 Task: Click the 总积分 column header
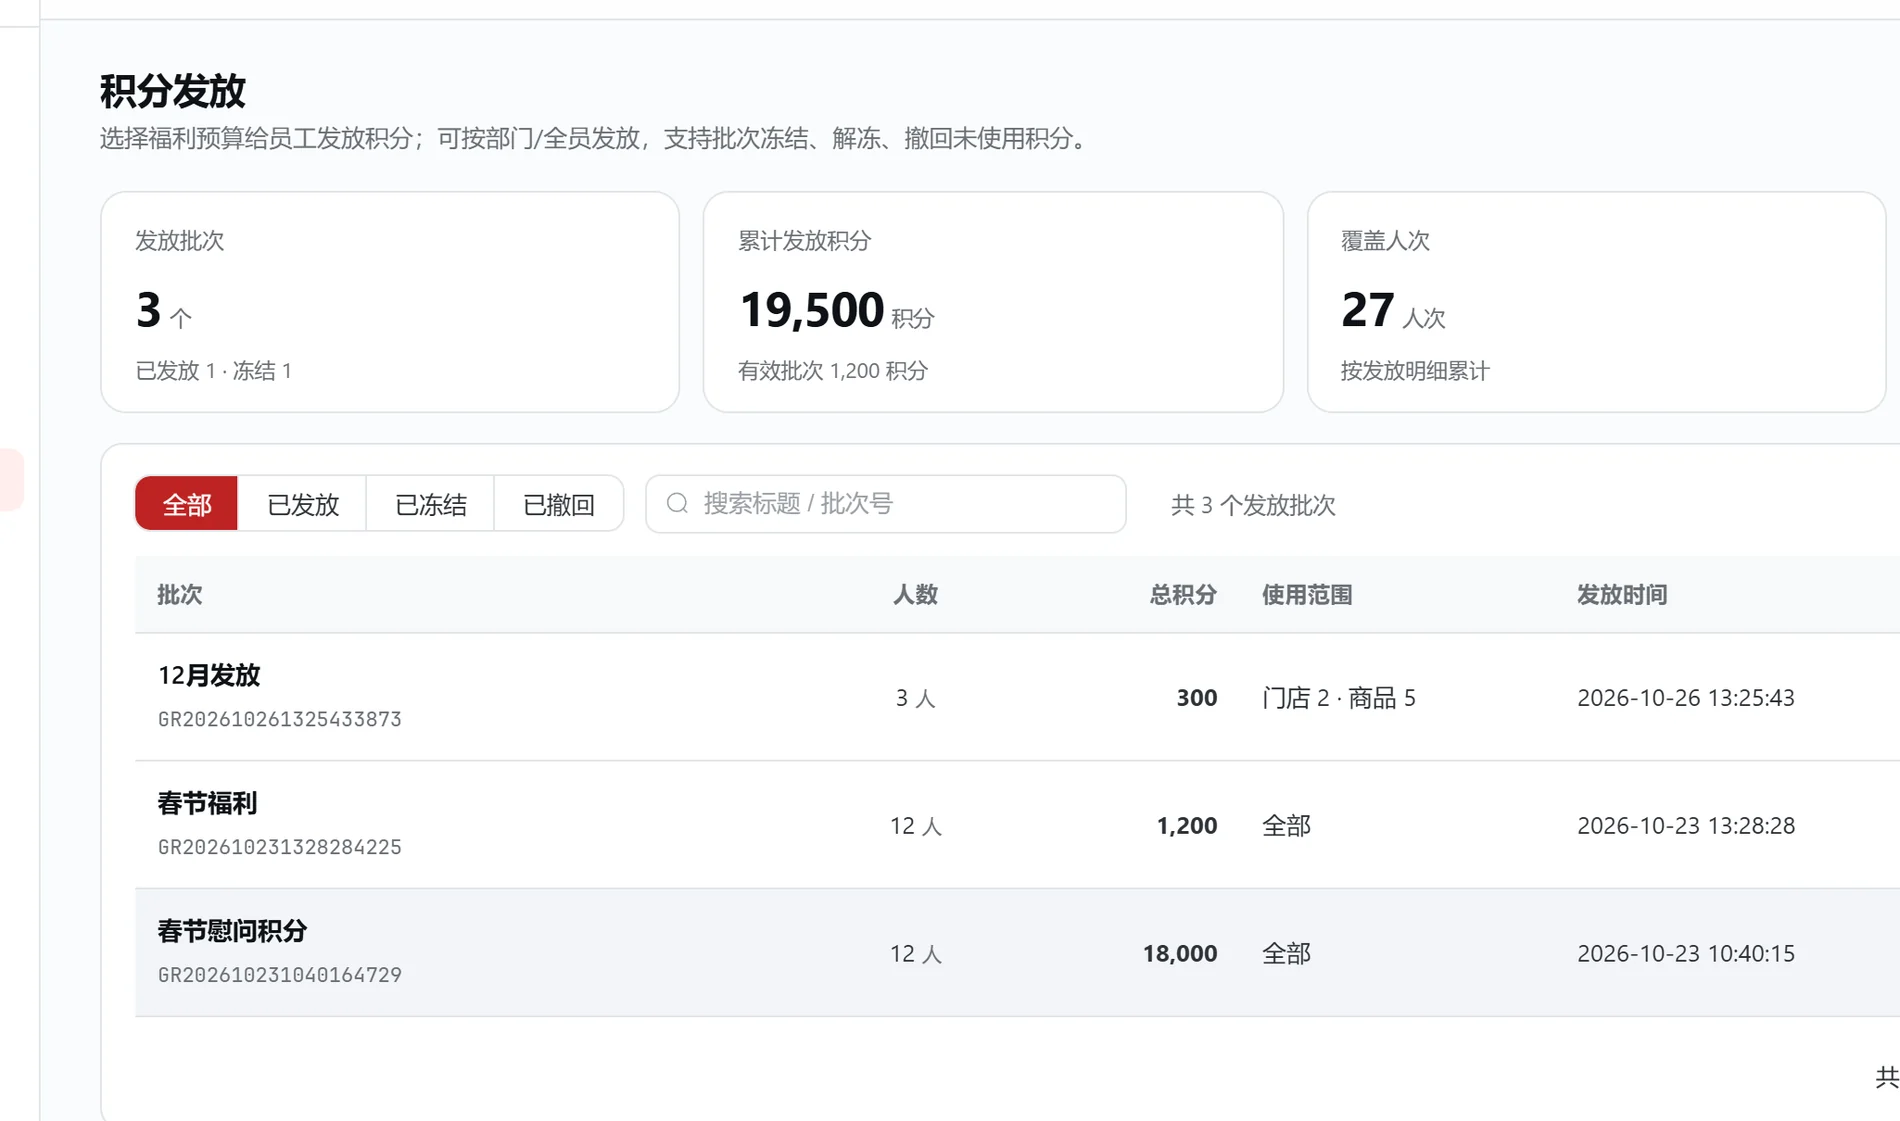(x=1183, y=595)
